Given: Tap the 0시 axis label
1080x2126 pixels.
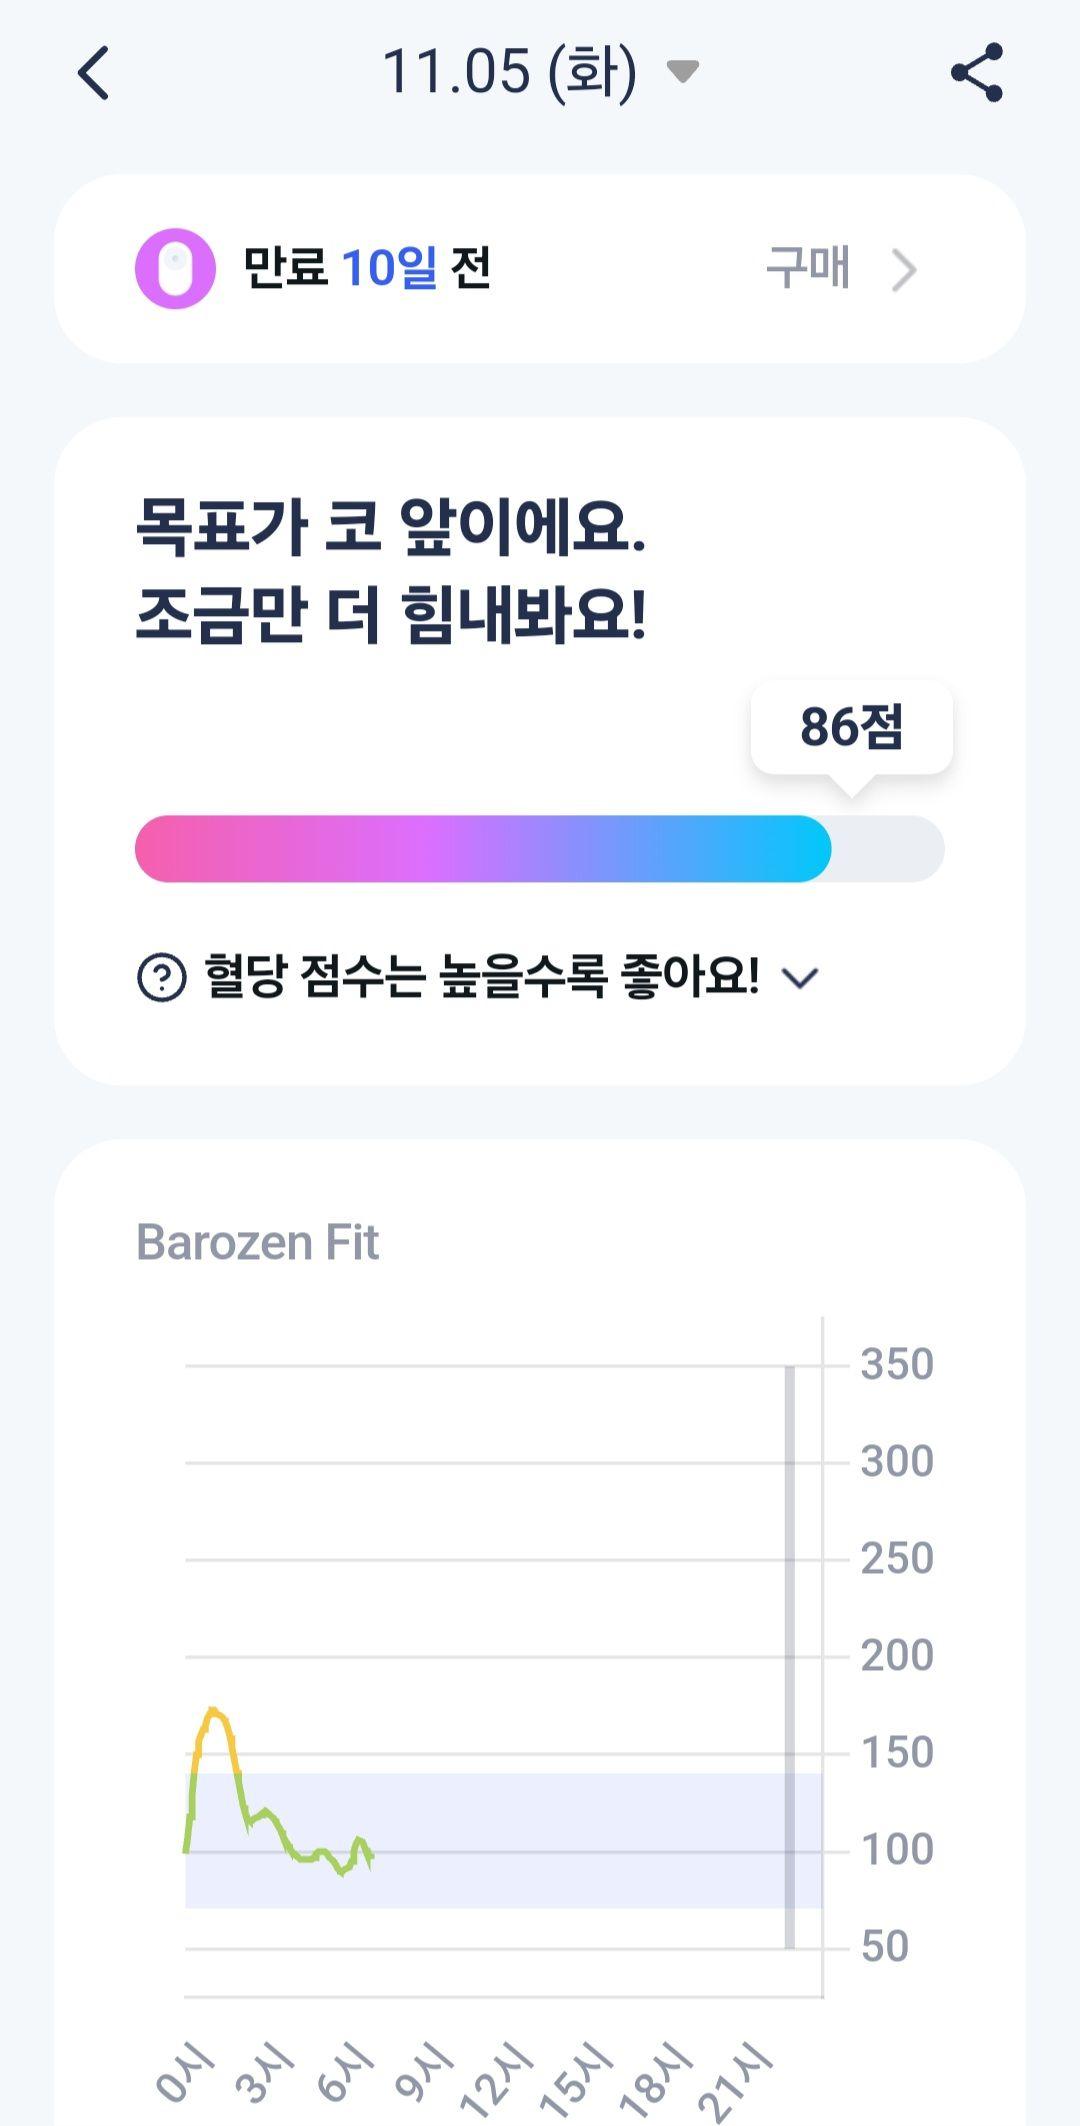Looking at the screenshot, I should [x=184, y=2071].
